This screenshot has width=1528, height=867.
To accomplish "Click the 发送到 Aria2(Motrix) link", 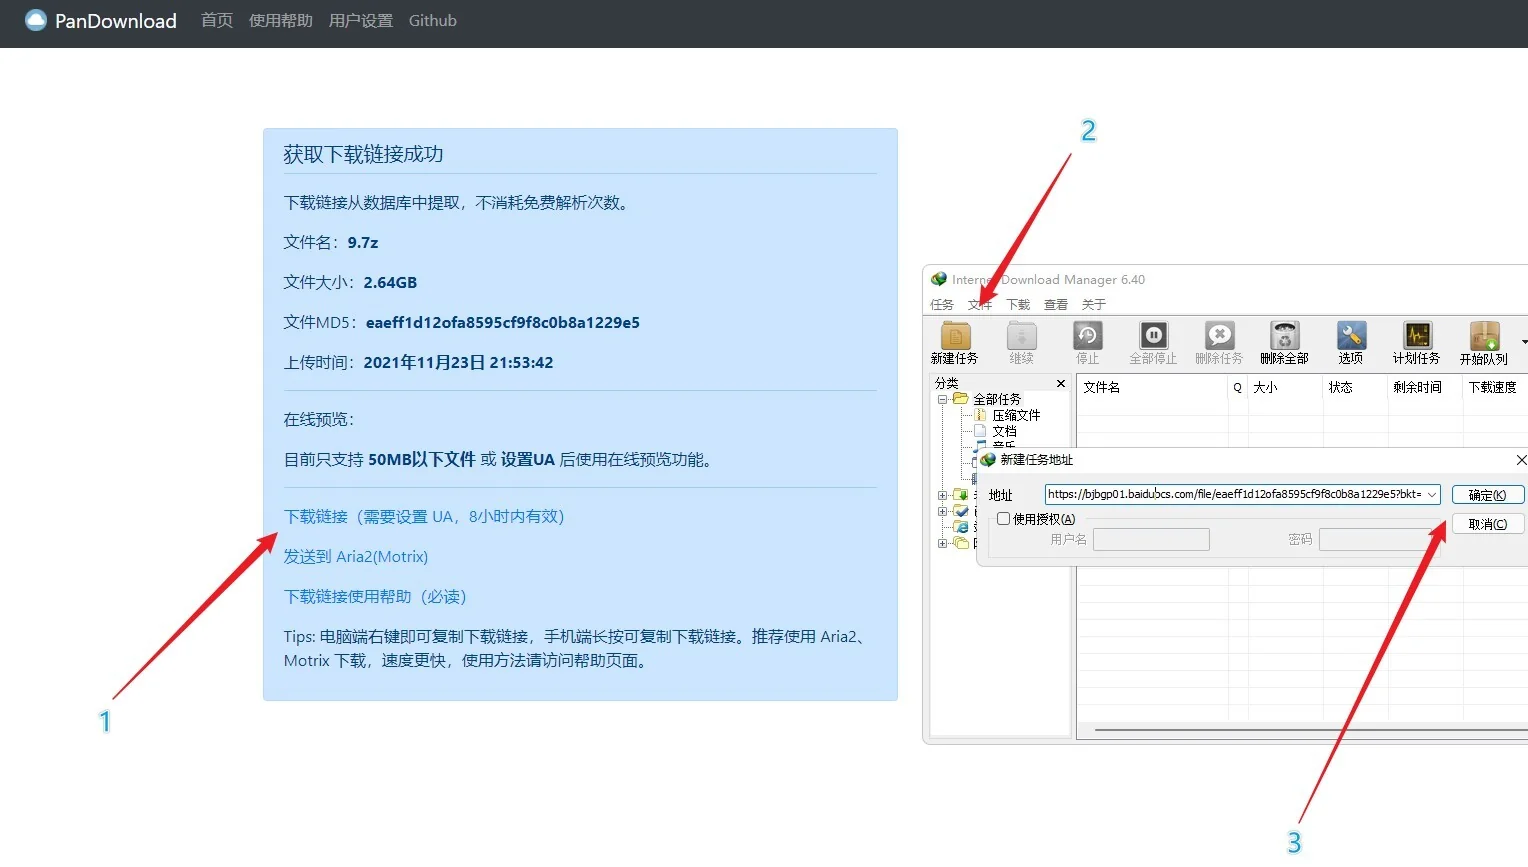I will [x=356, y=557].
